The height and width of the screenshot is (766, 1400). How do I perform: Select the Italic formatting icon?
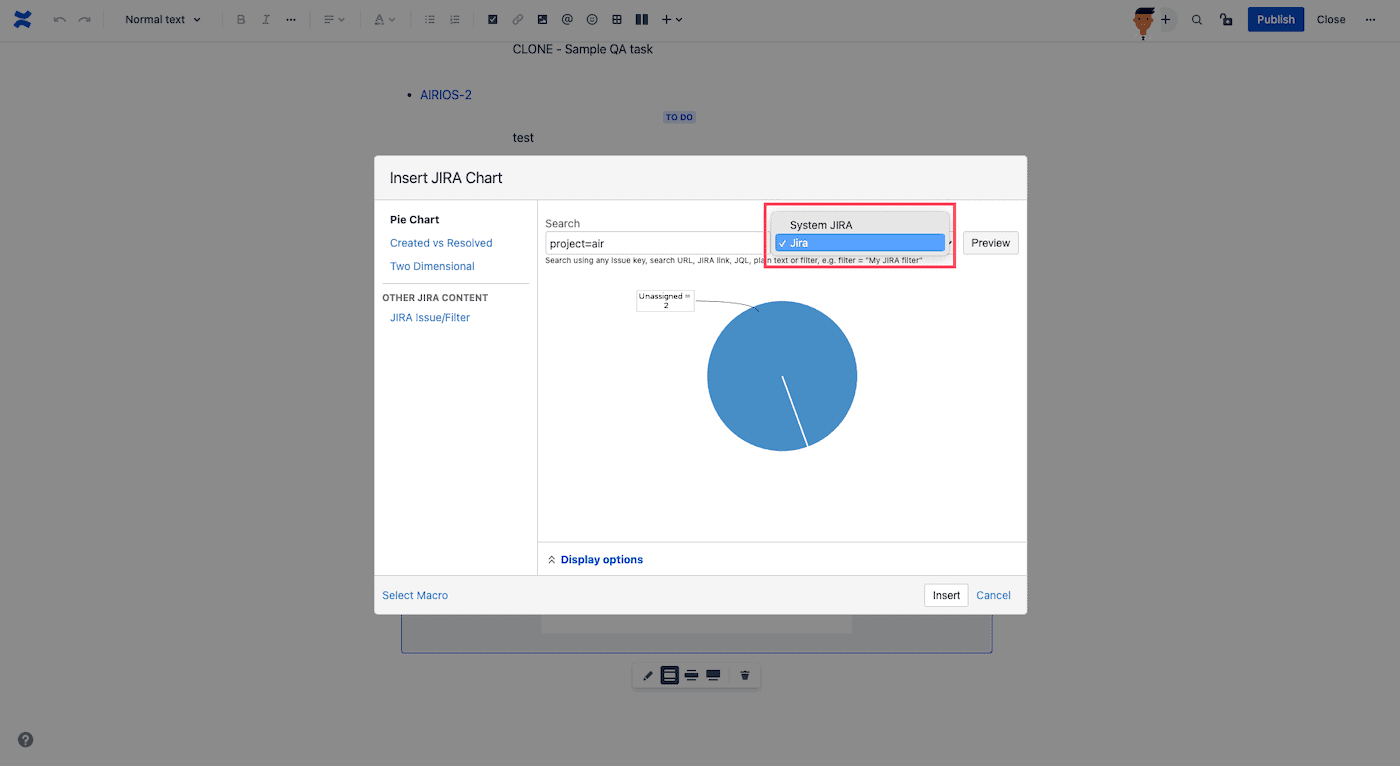tap(265, 19)
